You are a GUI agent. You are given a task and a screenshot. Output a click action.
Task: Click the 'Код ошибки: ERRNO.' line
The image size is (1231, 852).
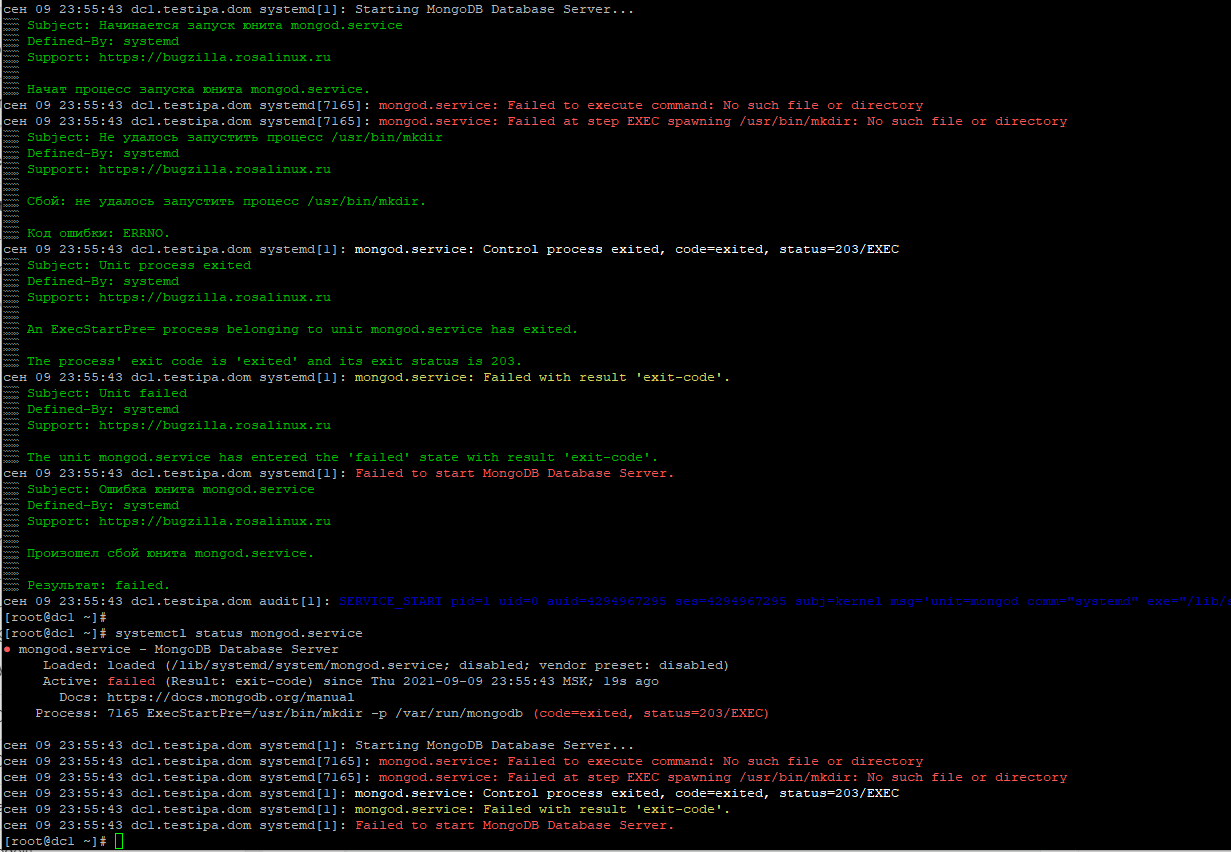tap(98, 233)
